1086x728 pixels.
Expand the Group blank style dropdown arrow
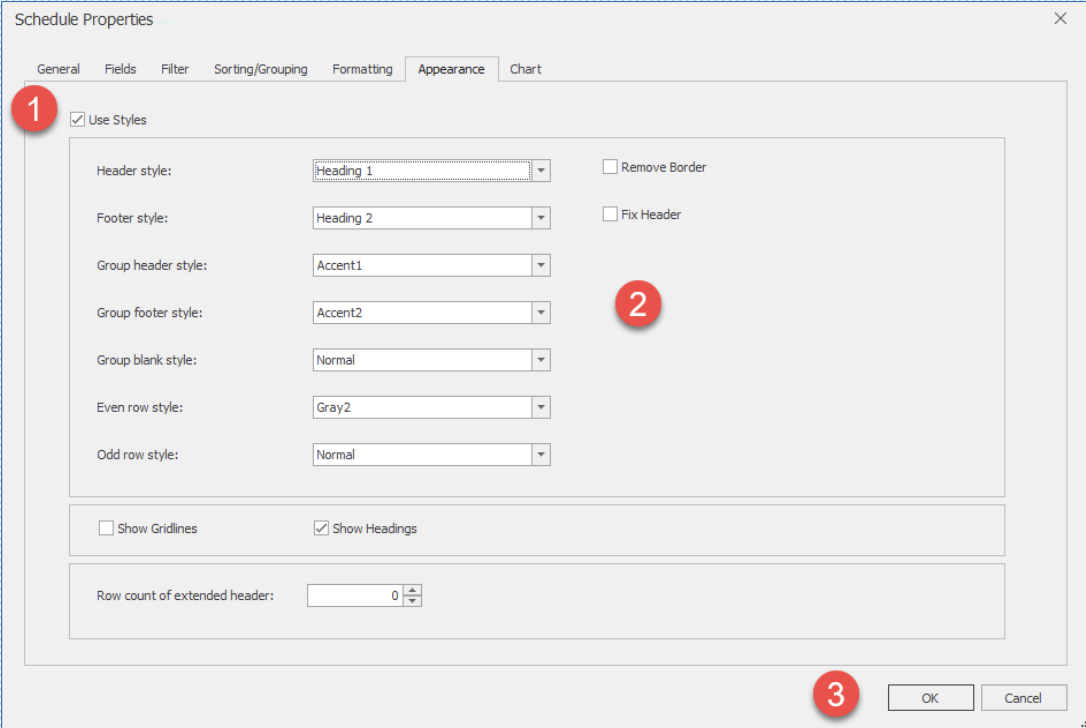point(541,360)
